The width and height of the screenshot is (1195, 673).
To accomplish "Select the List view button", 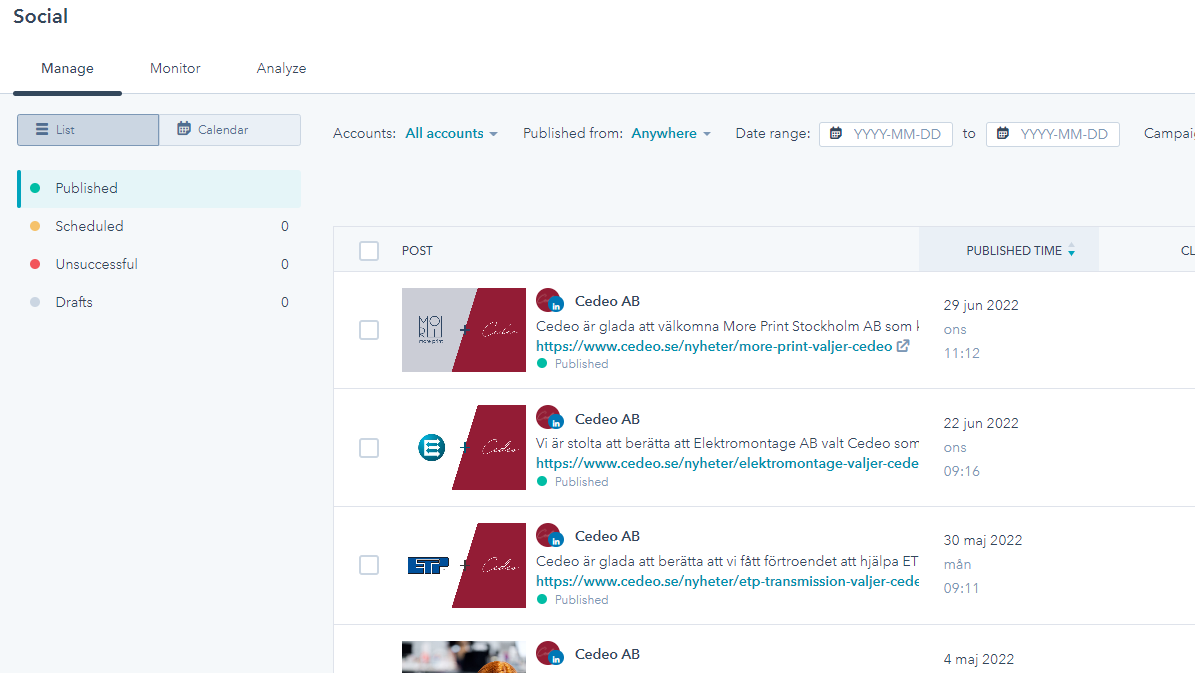I will (88, 130).
